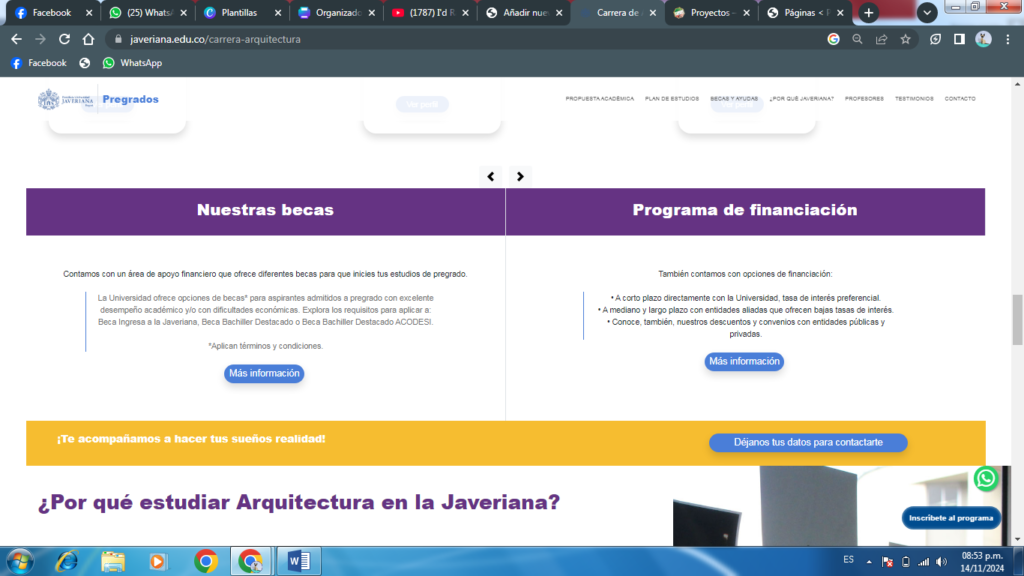
Task: Open the share page icon in address bar
Action: (881, 39)
